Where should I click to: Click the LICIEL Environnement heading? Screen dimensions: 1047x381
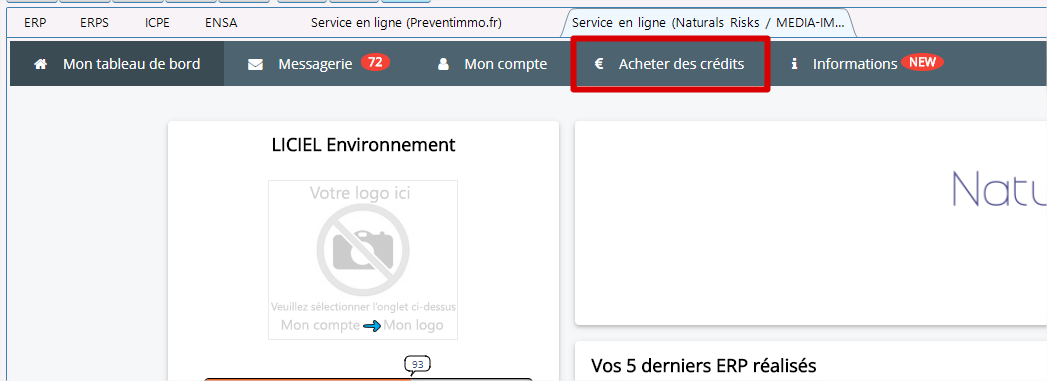point(363,145)
